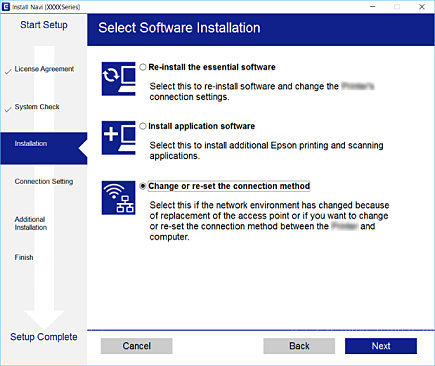This screenshot has height=366, width=435.
Task: Click the Wi-Fi network connection icon
Action: (x=119, y=198)
